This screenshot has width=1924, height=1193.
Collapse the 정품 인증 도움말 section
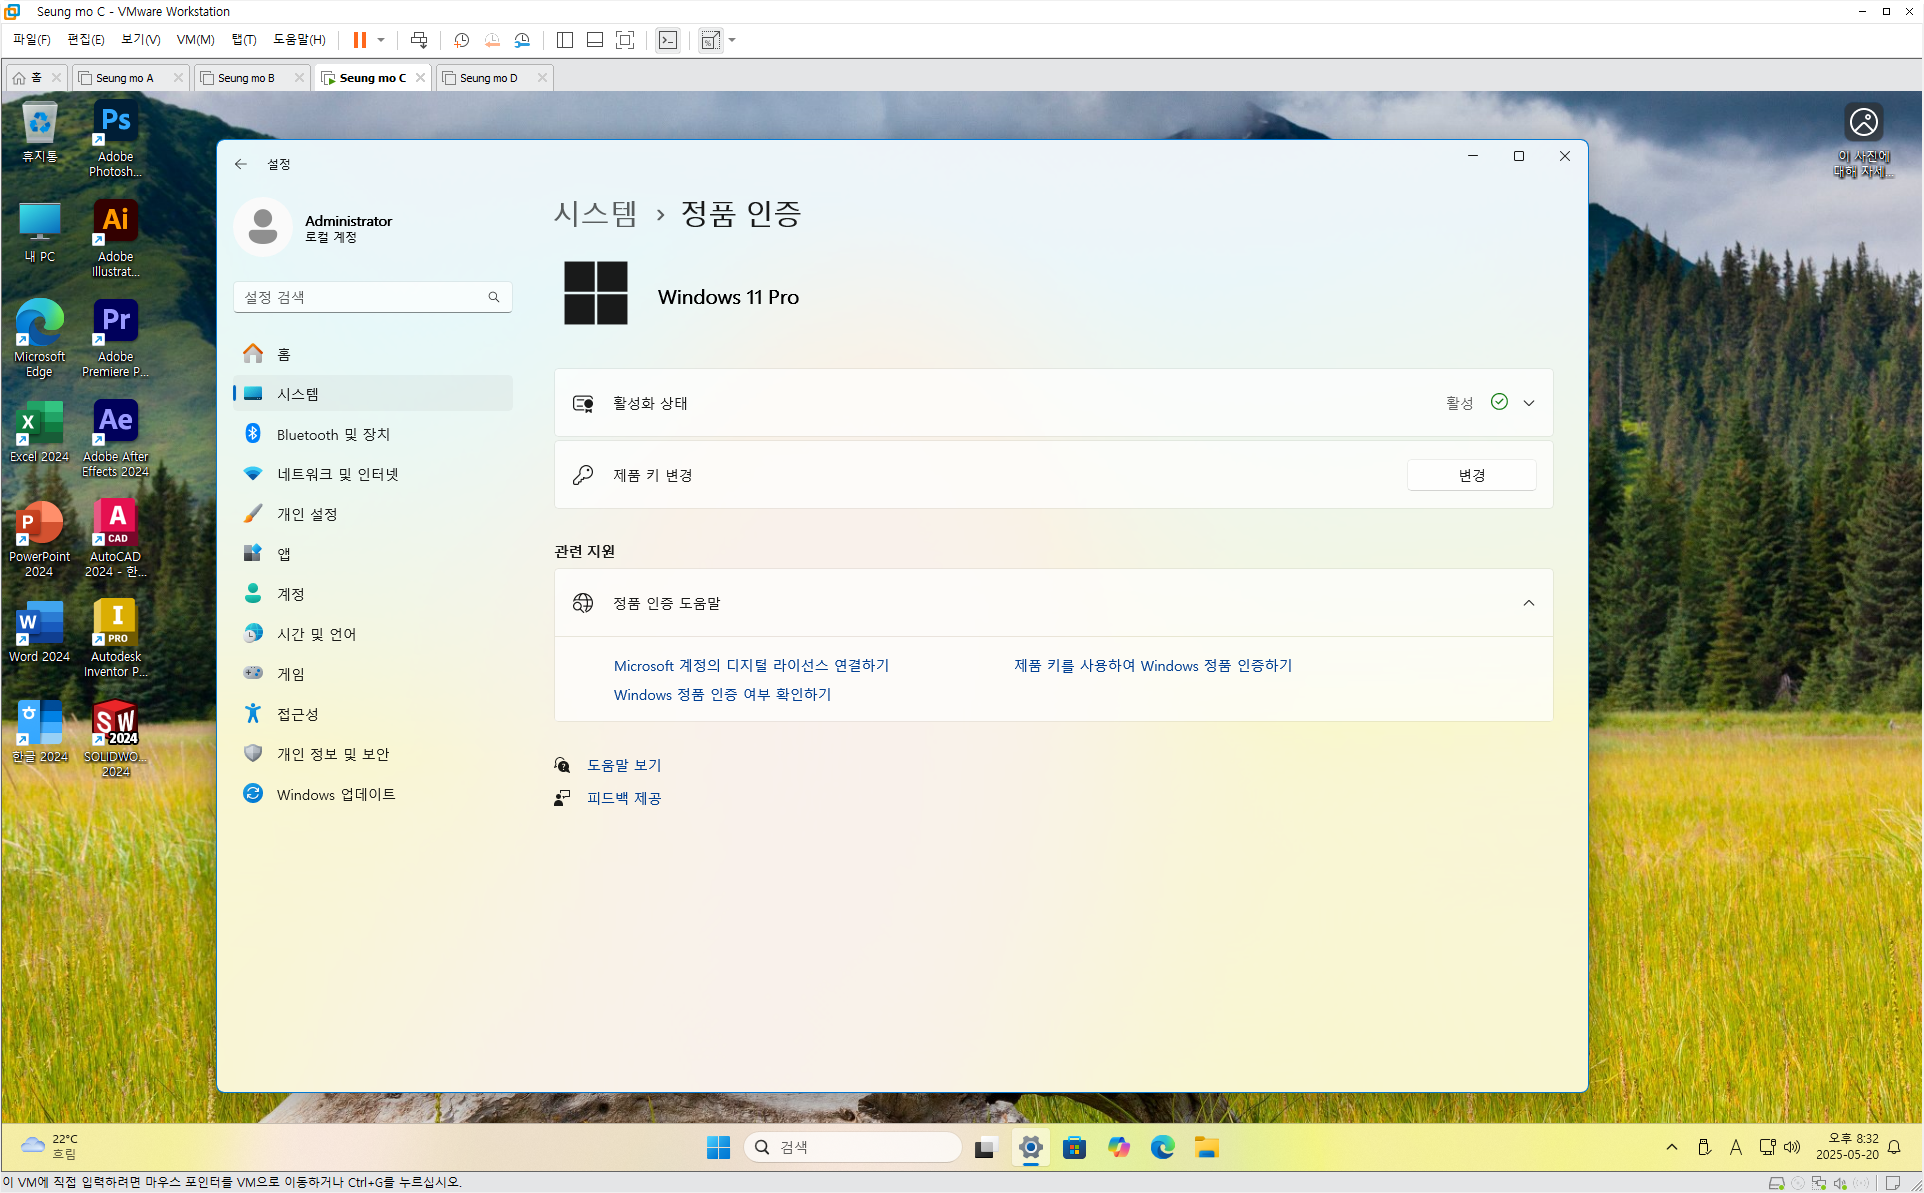(x=1529, y=603)
